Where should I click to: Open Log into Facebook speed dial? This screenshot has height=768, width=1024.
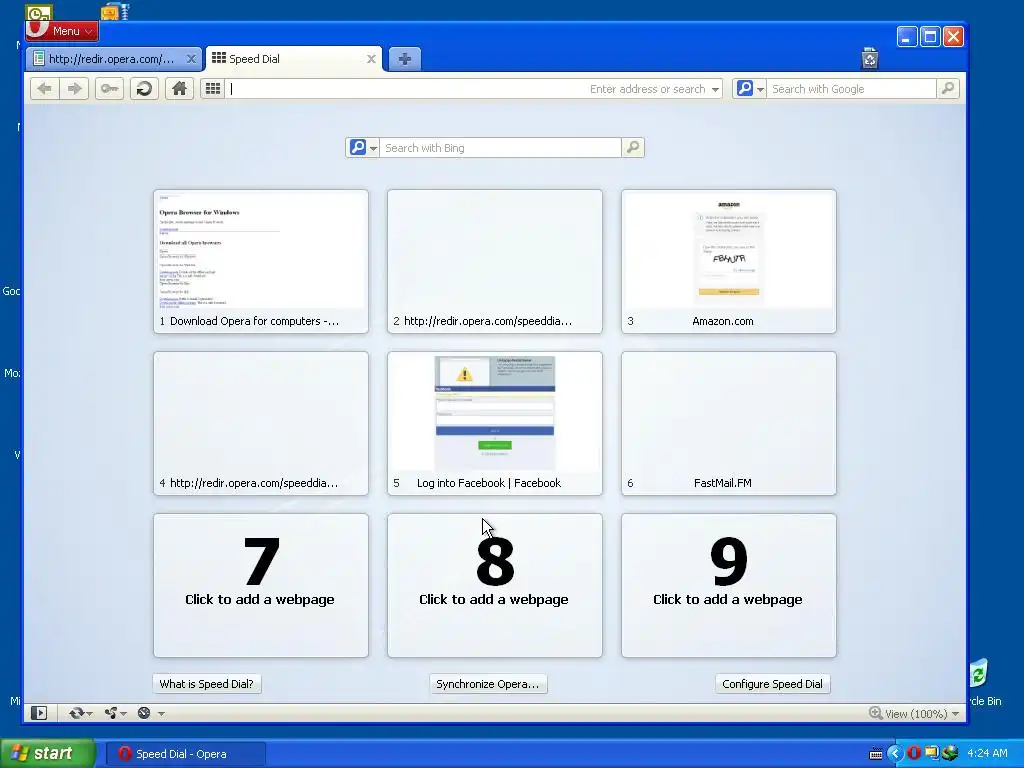pos(494,423)
